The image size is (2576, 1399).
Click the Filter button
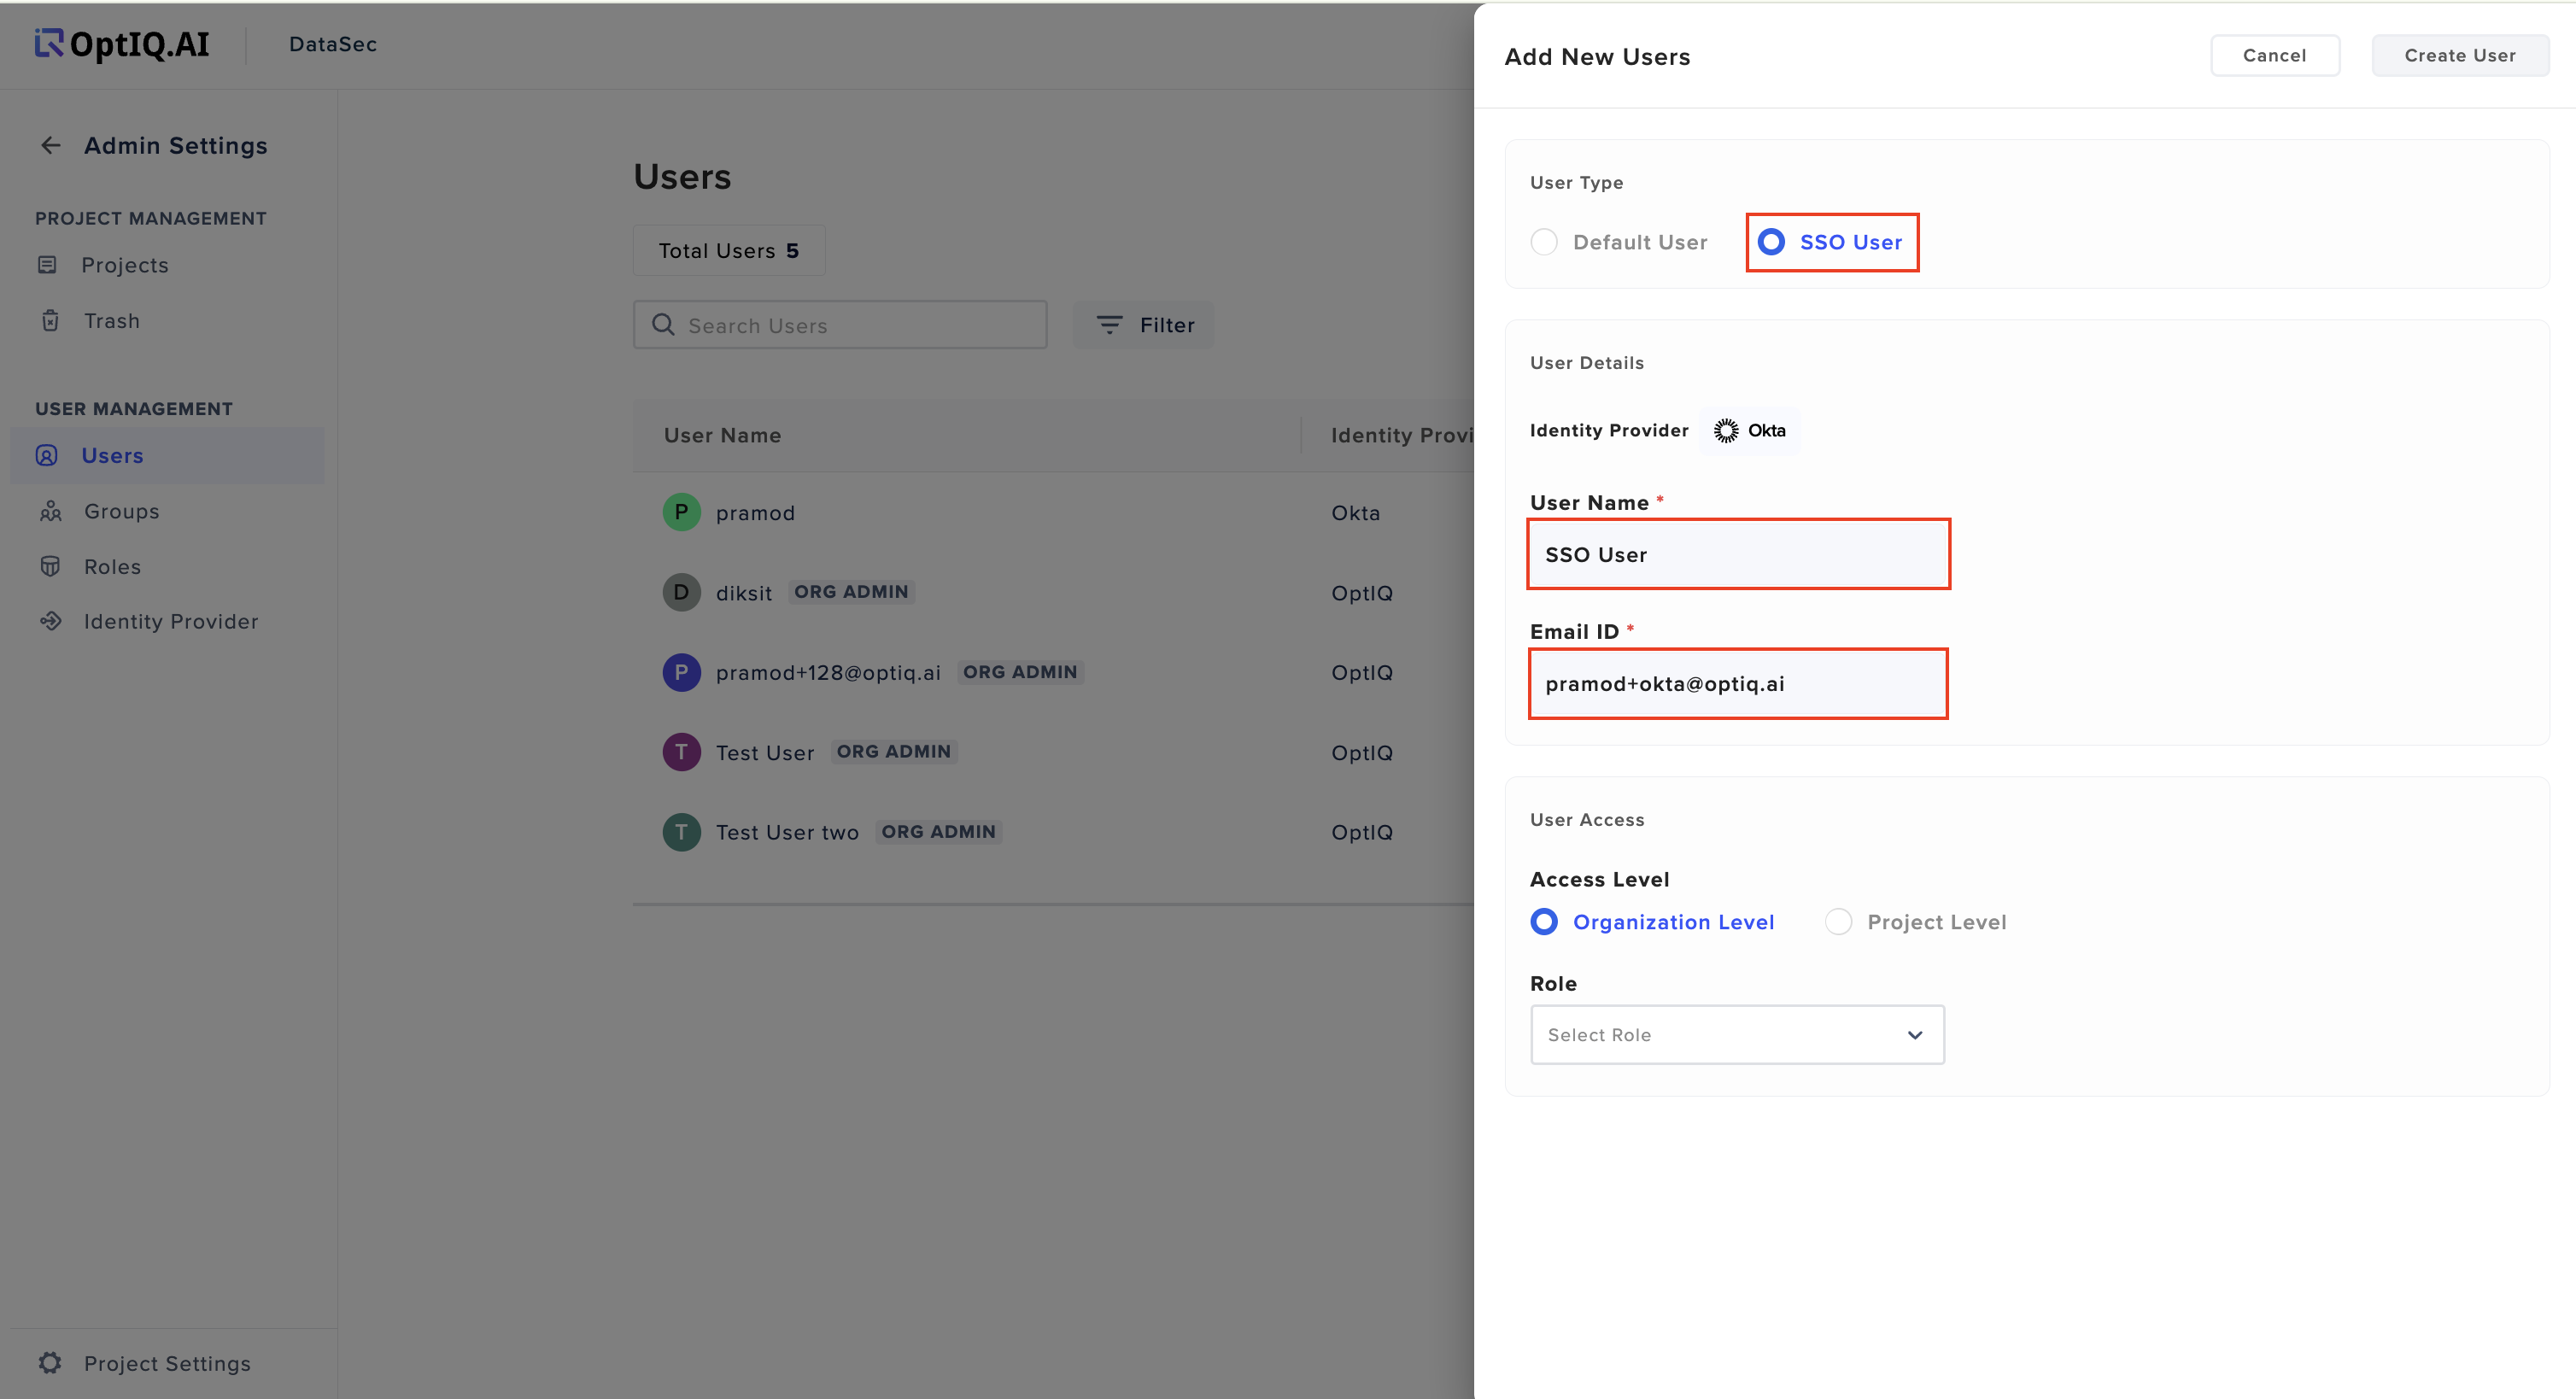pos(1143,325)
